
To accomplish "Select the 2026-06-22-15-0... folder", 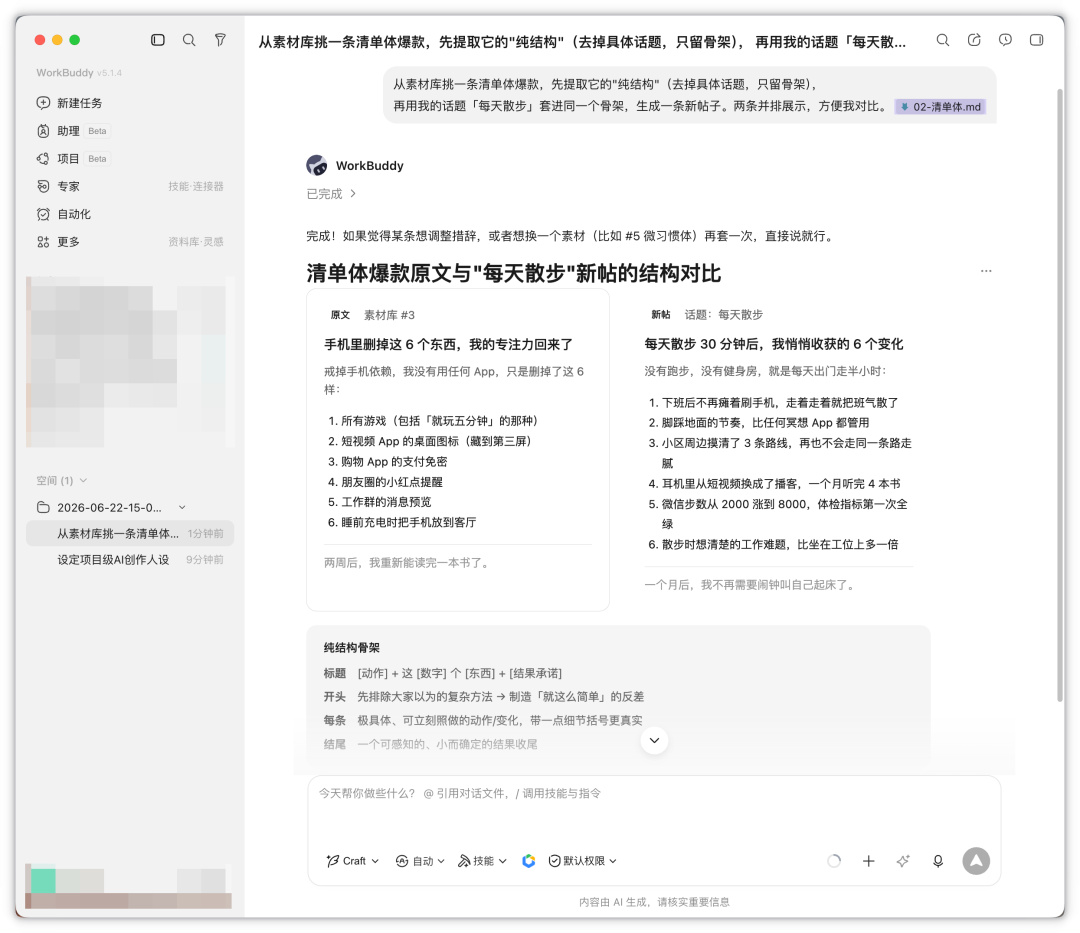I will (109, 507).
